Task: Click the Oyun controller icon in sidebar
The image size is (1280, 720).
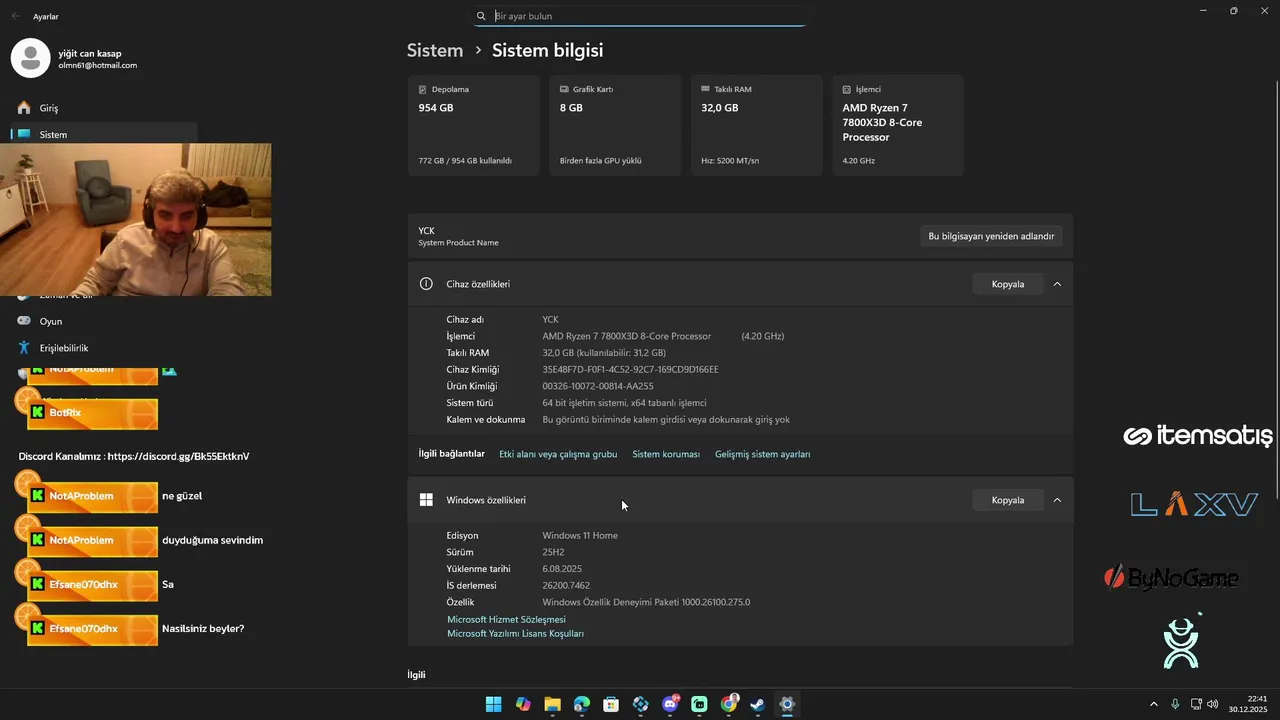Action: coord(24,321)
